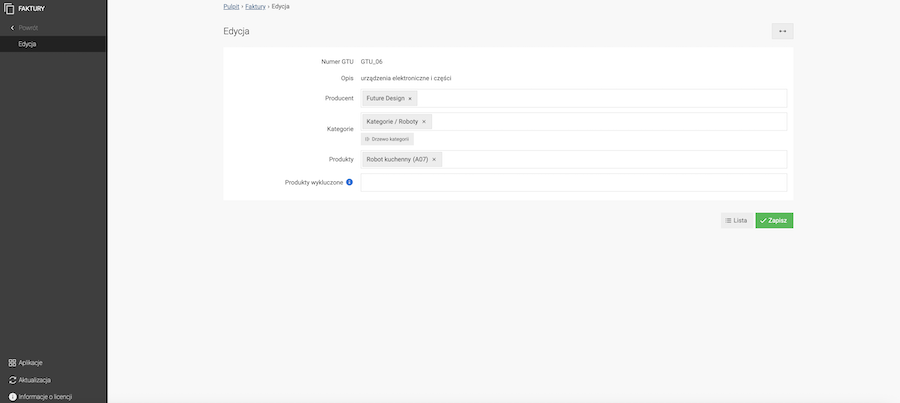Image resolution: width=900 pixels, height=403 pixels.
Task: Click the Faktury module icon in sidebar
Action: (x=10, y=8)
